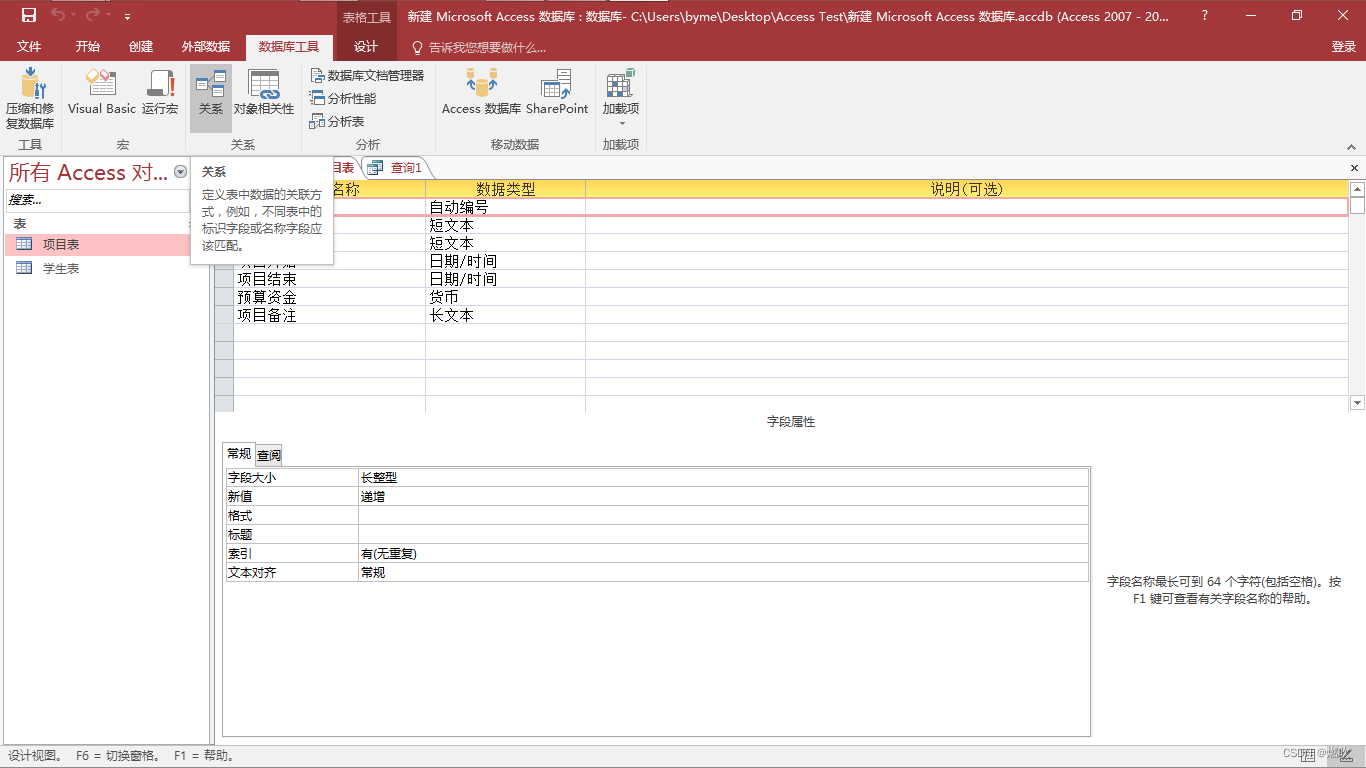1366x768 pixels.
Task: Switch to the Home (开始) ribbon tab
Action: click(87, 47)
